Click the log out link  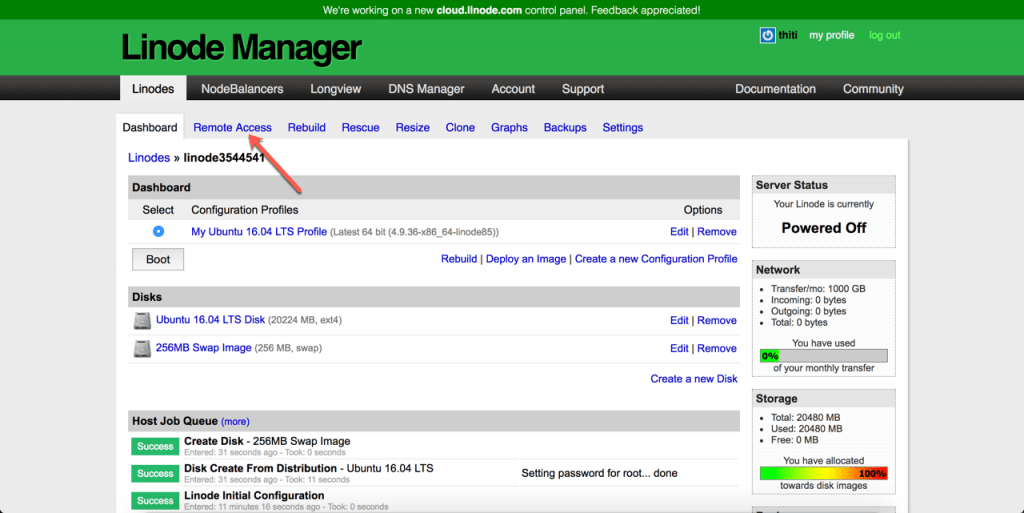pos(884,35)
